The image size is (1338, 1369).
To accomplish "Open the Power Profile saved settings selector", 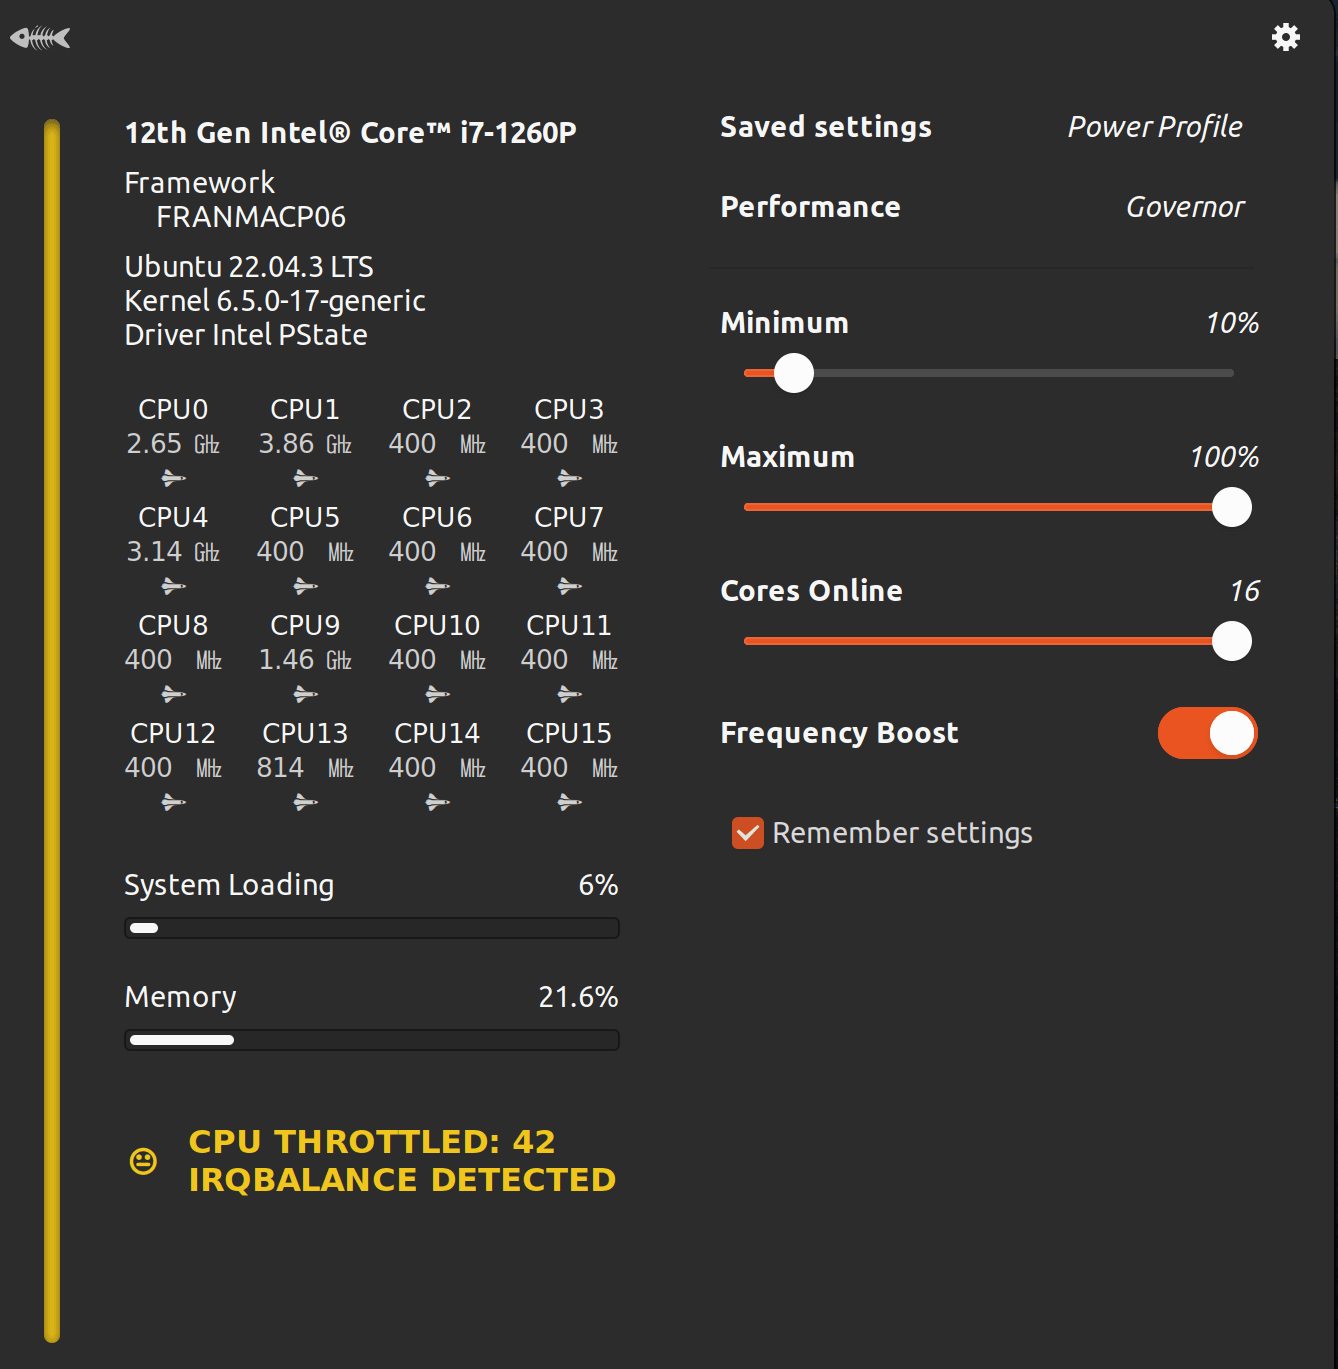I will coord(1155,127).
